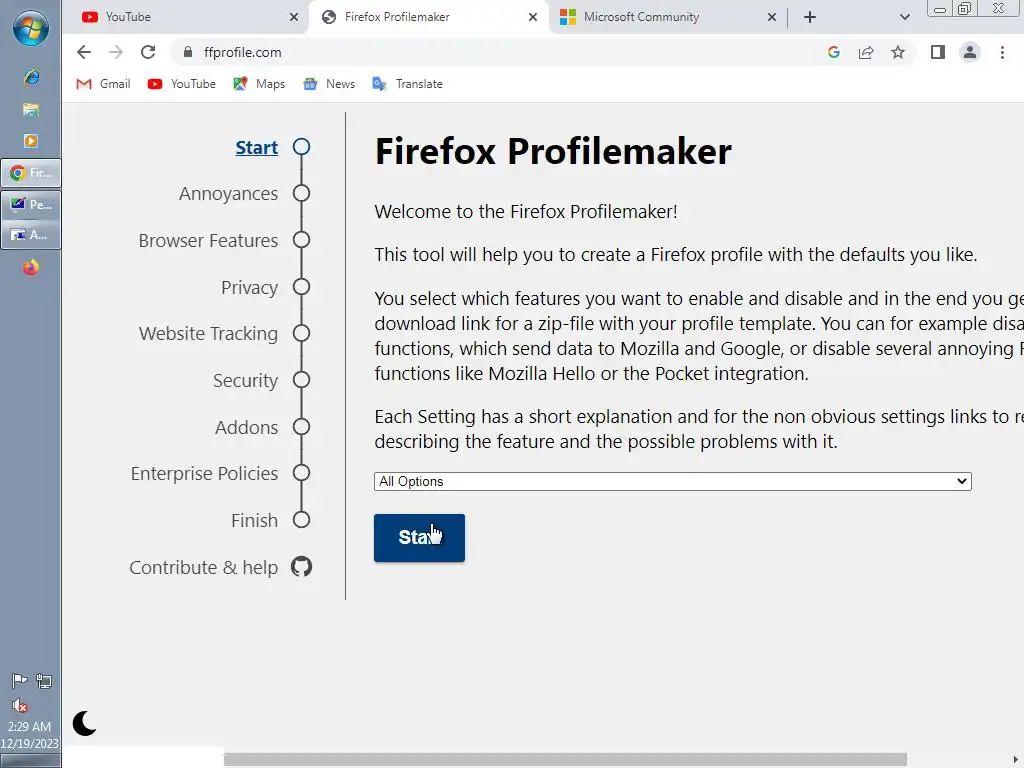The height and width of the screenshot is (768, 1024).
Task: Expand the All Options dropdown
Action: [x=673, y=481]
